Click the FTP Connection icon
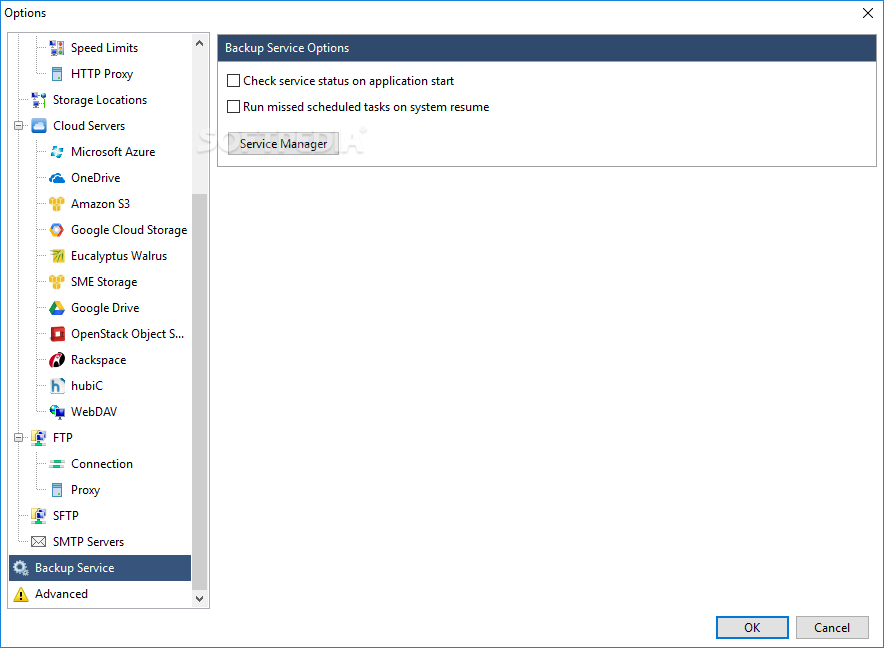884x648 pixels. pyautogui.click(x=57, y=464)
